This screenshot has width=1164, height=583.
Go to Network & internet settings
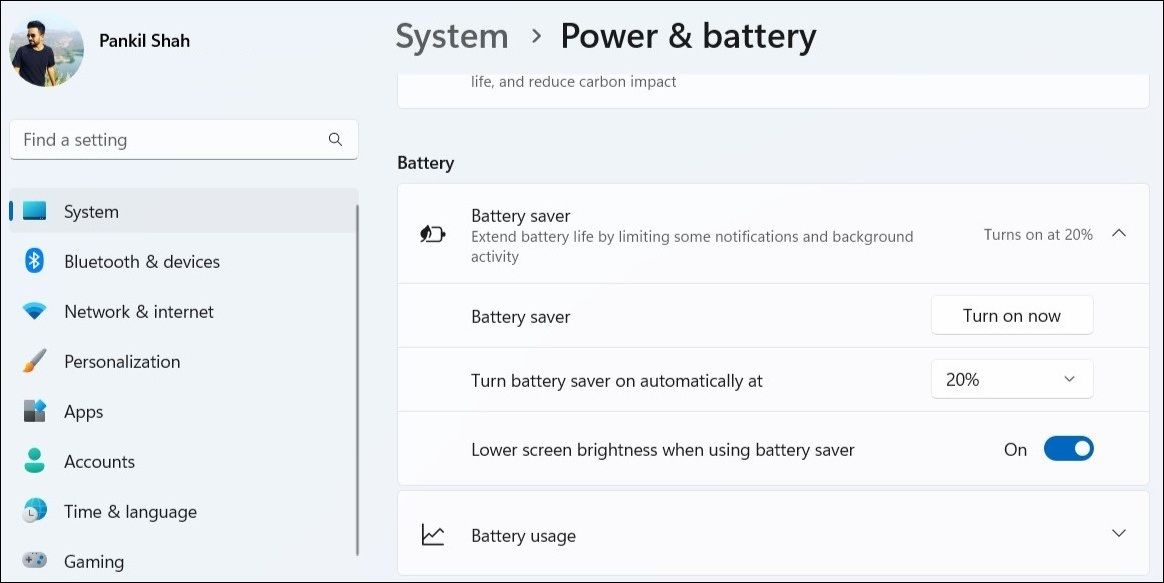click(138, 312)
